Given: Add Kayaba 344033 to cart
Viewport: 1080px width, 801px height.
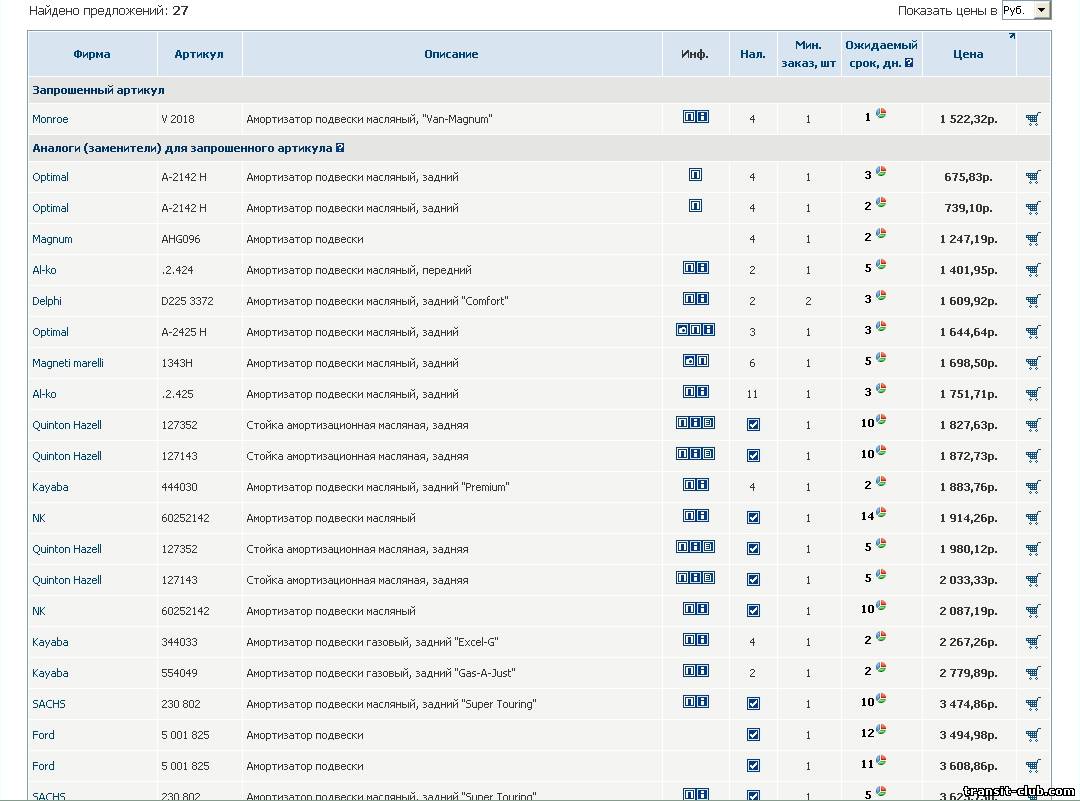Looking at the screenshot, I should pos(1032,642).
